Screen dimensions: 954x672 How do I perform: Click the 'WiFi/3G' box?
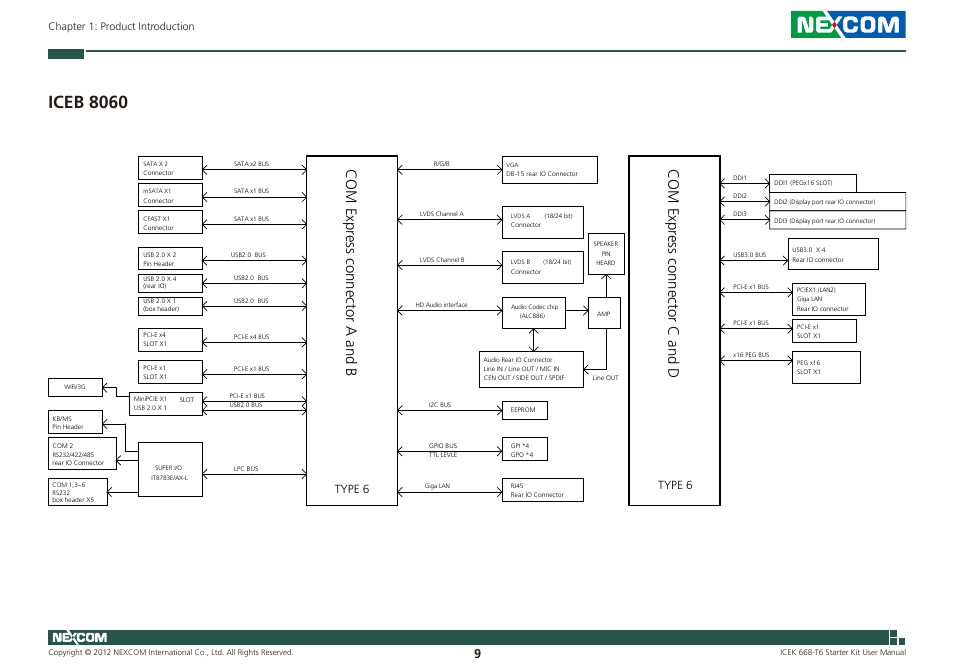tap(75, 387)
